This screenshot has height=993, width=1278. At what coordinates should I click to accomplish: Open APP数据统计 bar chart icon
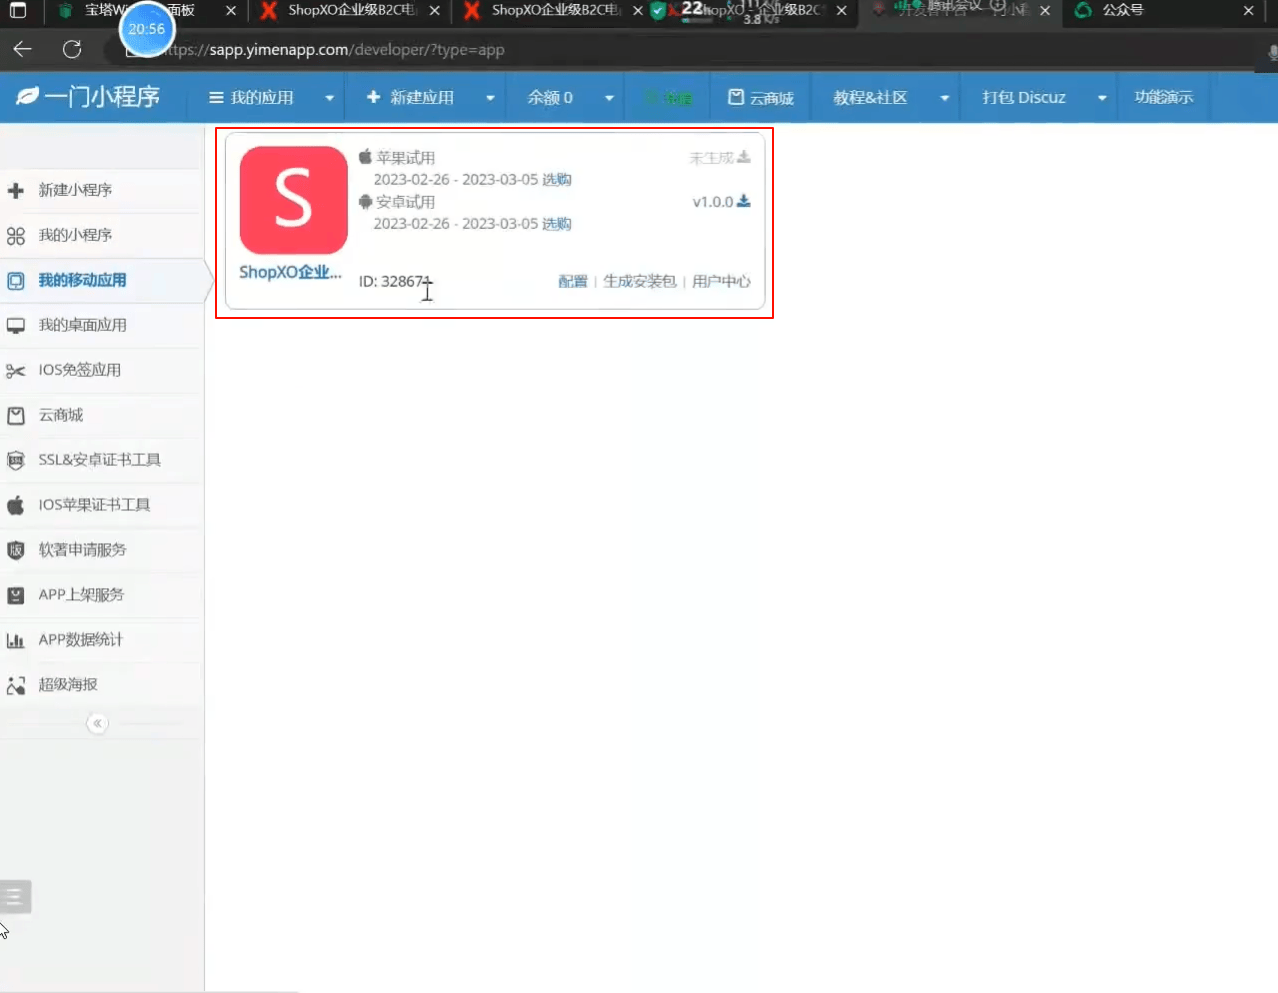(x=16, y=640)
